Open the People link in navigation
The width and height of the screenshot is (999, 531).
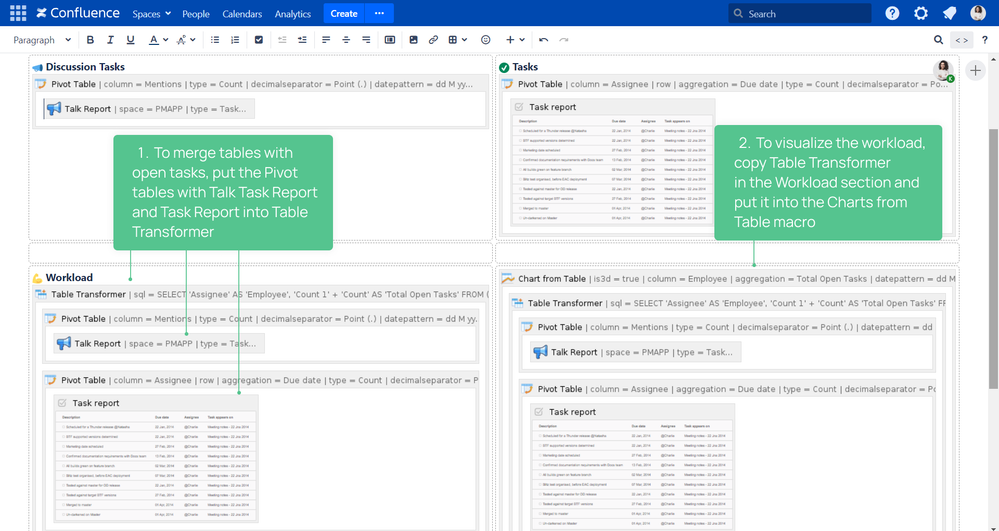pos(196,14)
